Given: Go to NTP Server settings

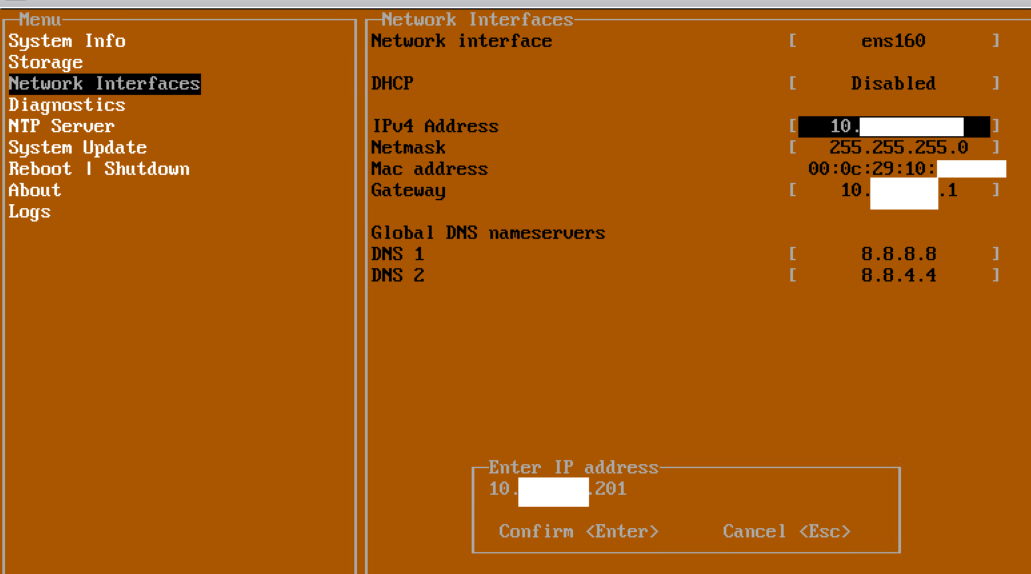Looking at the screenshot, I should 62,126.
